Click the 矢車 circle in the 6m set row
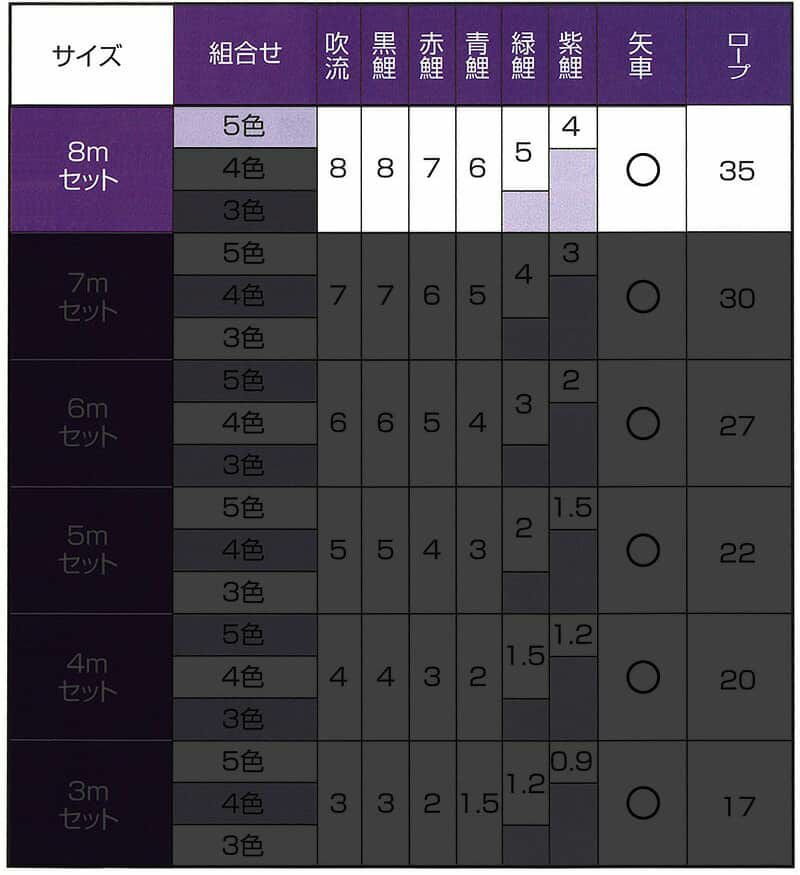 click(x=642, y=424)
